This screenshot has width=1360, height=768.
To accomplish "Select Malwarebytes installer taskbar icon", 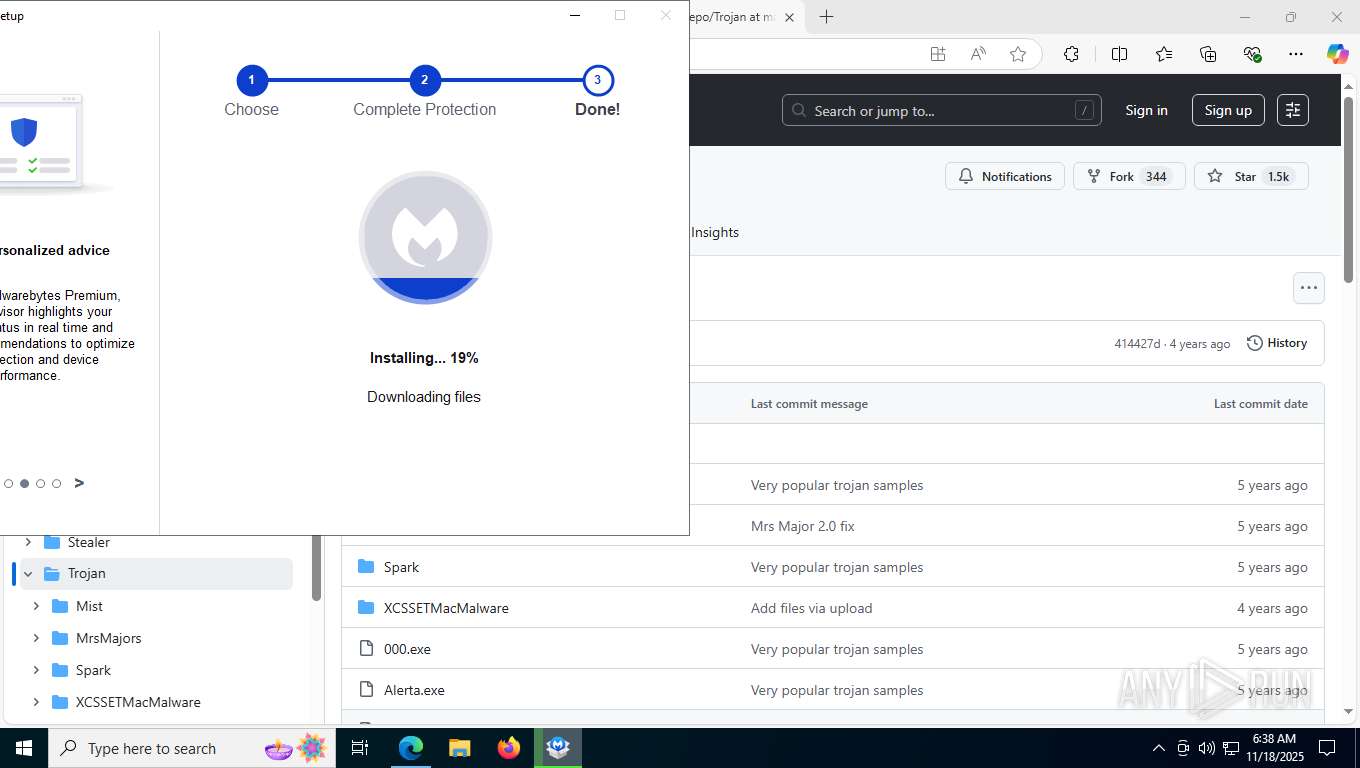I will click(558, 748).
